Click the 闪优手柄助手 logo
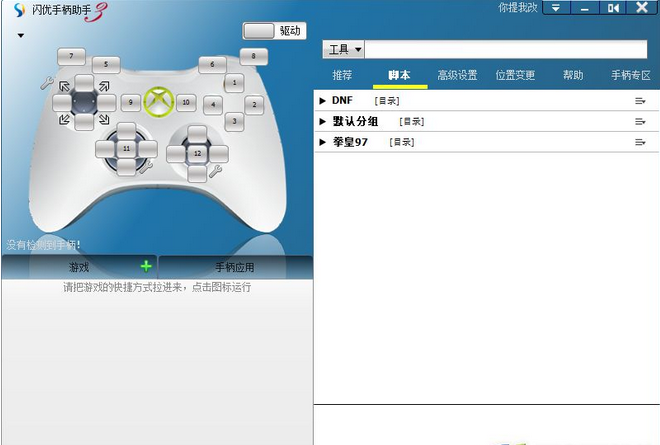The height and width of the screenshot is (445, 660). [59, 11]
